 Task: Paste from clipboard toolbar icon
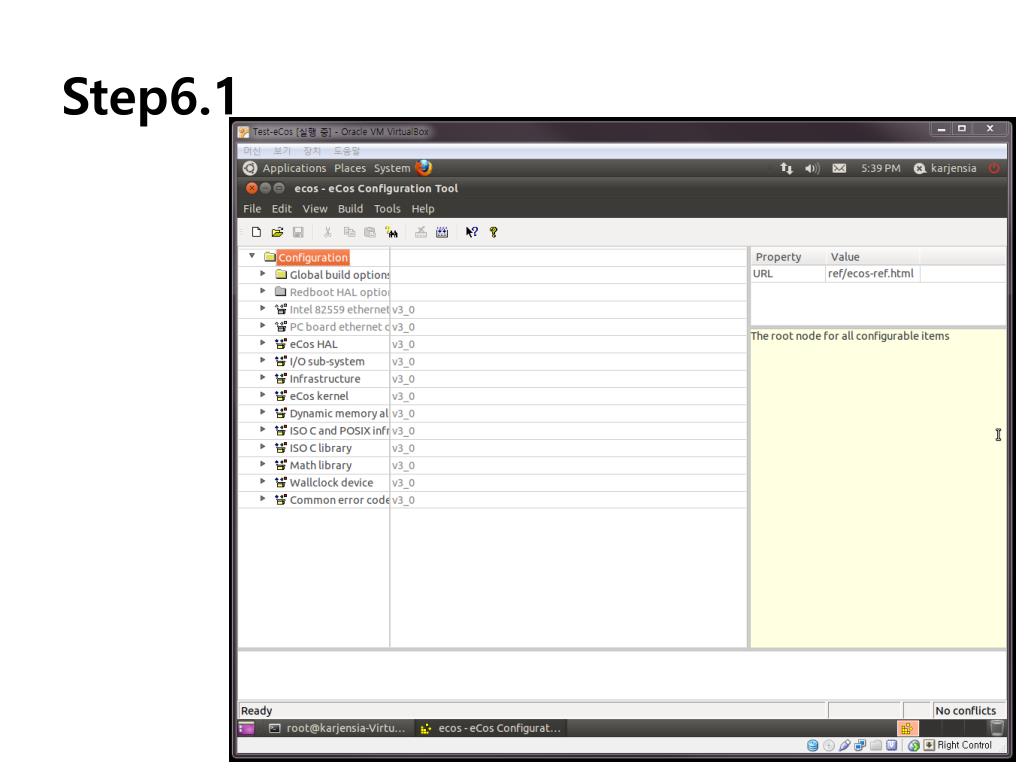pyautogui.click(x=370, y=232)
